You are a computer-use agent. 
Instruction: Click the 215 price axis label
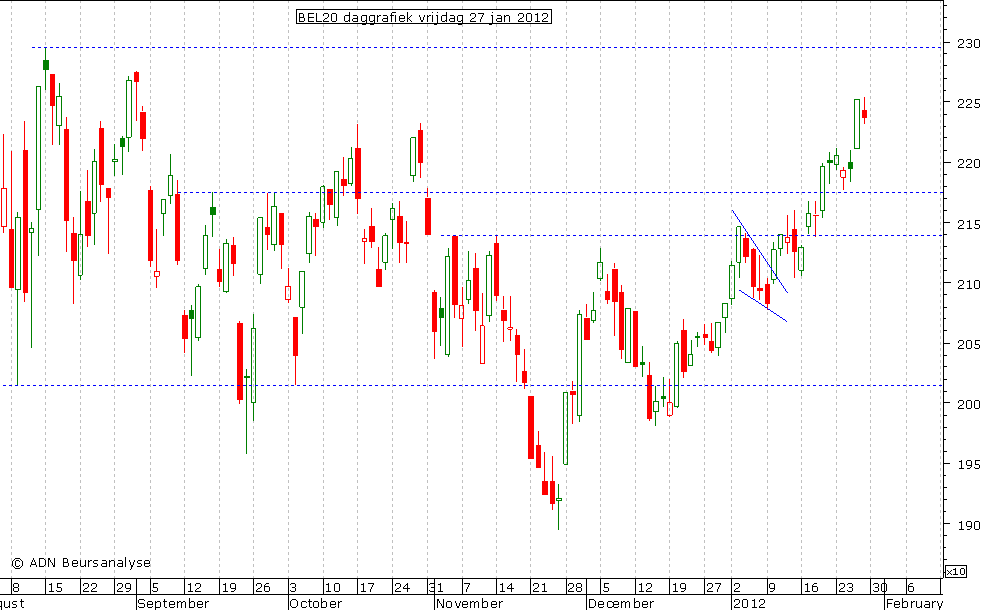coord(968,224)
